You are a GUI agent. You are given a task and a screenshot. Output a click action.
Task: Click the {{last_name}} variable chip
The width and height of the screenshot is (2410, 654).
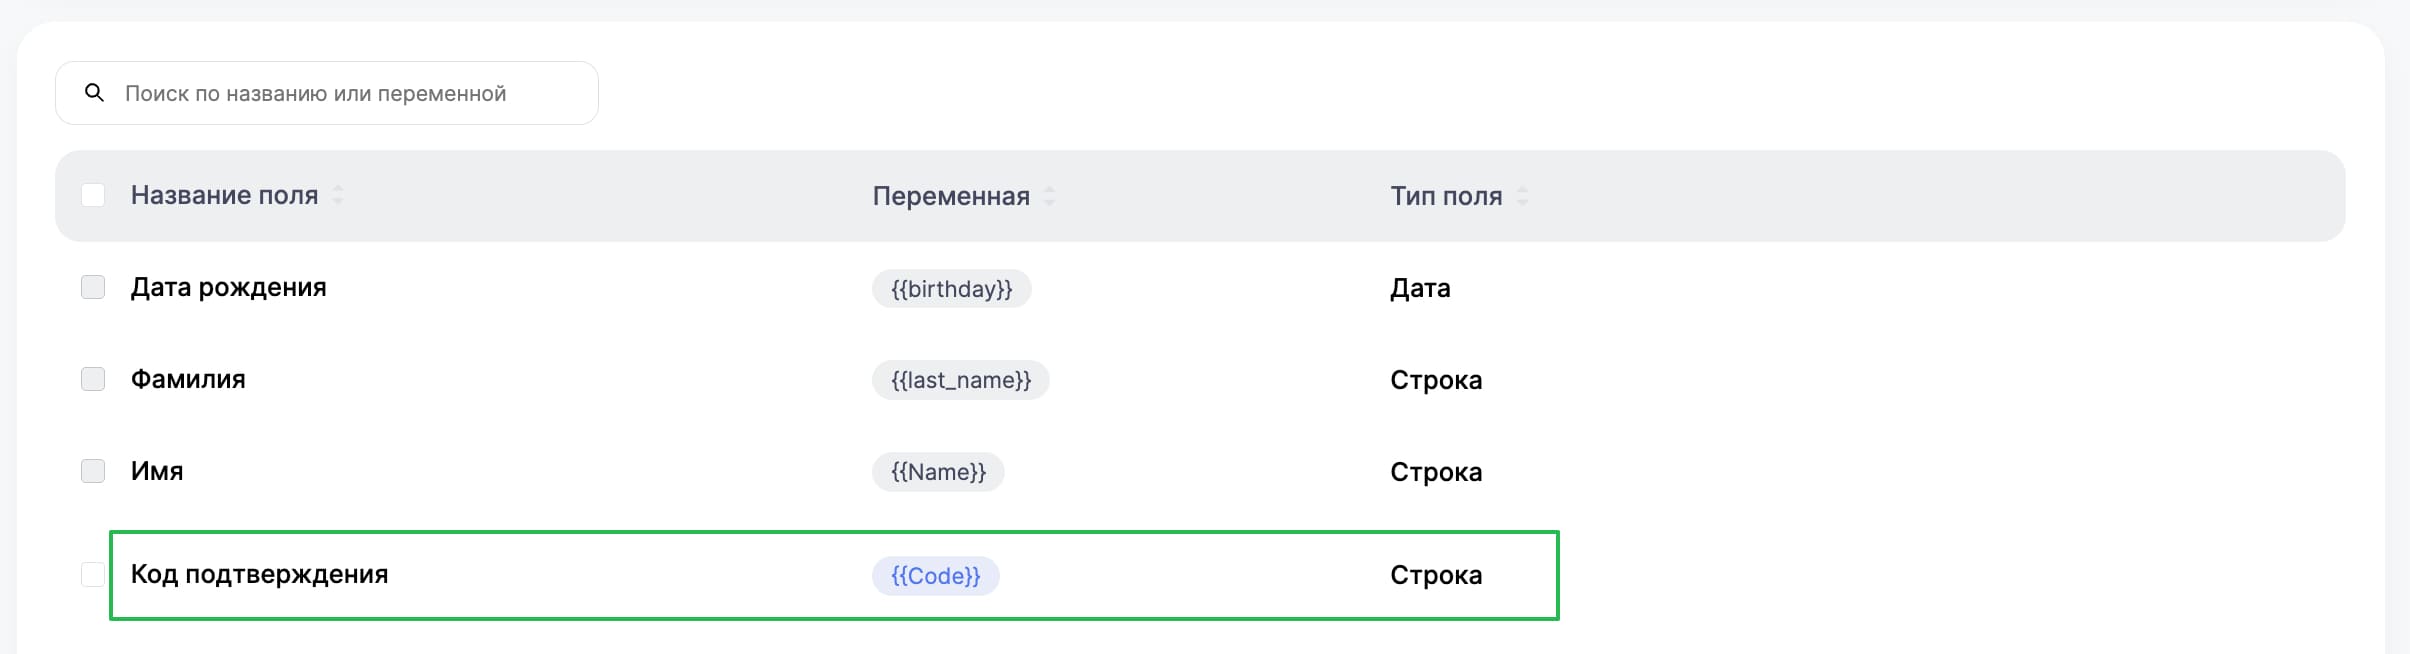[960, 380]
